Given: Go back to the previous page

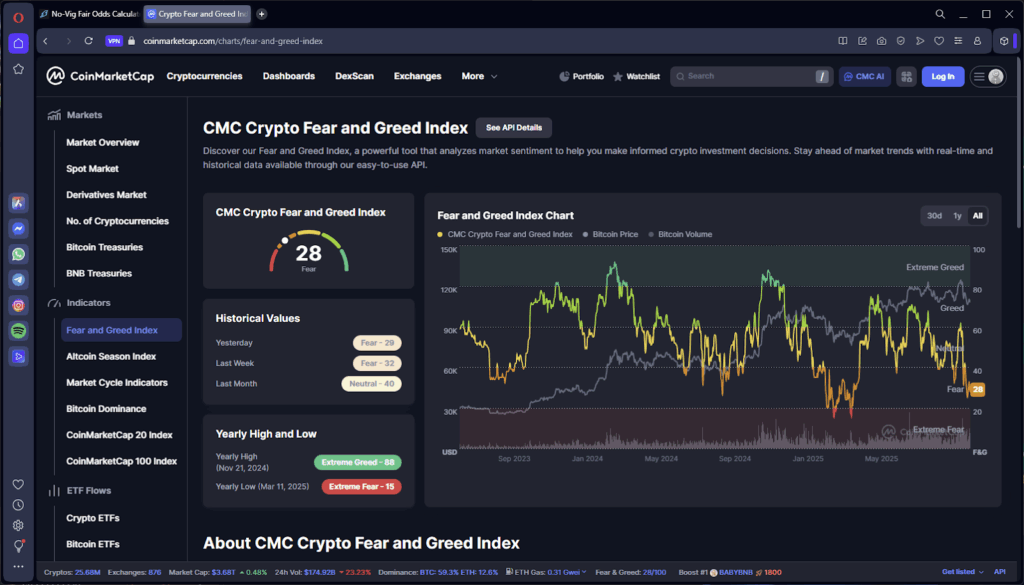Looking at the screenshot, I should [46, 40].
